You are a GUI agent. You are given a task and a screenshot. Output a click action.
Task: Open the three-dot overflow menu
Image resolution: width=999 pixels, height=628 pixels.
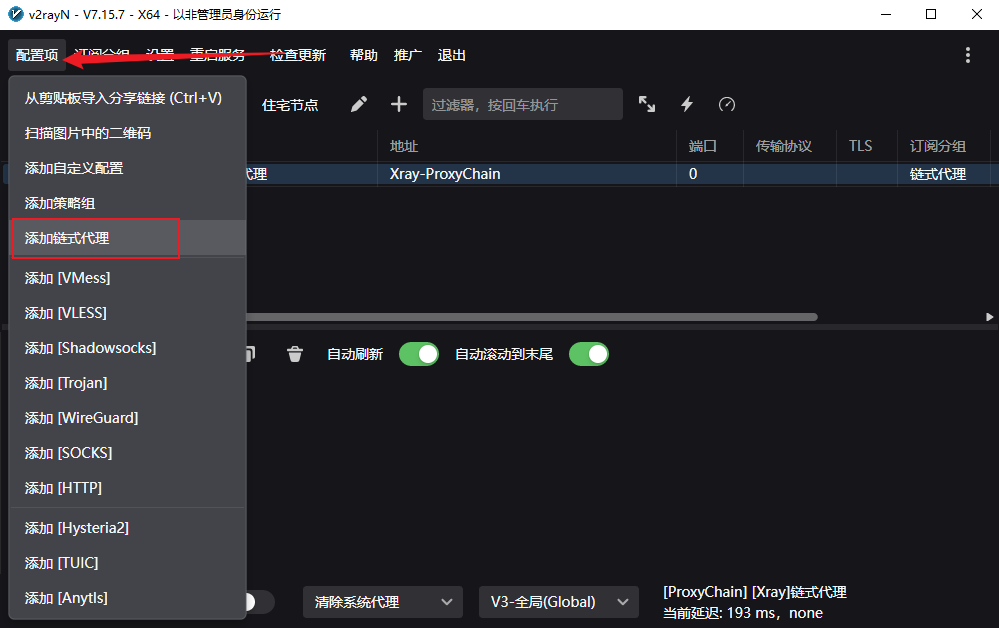968,55
